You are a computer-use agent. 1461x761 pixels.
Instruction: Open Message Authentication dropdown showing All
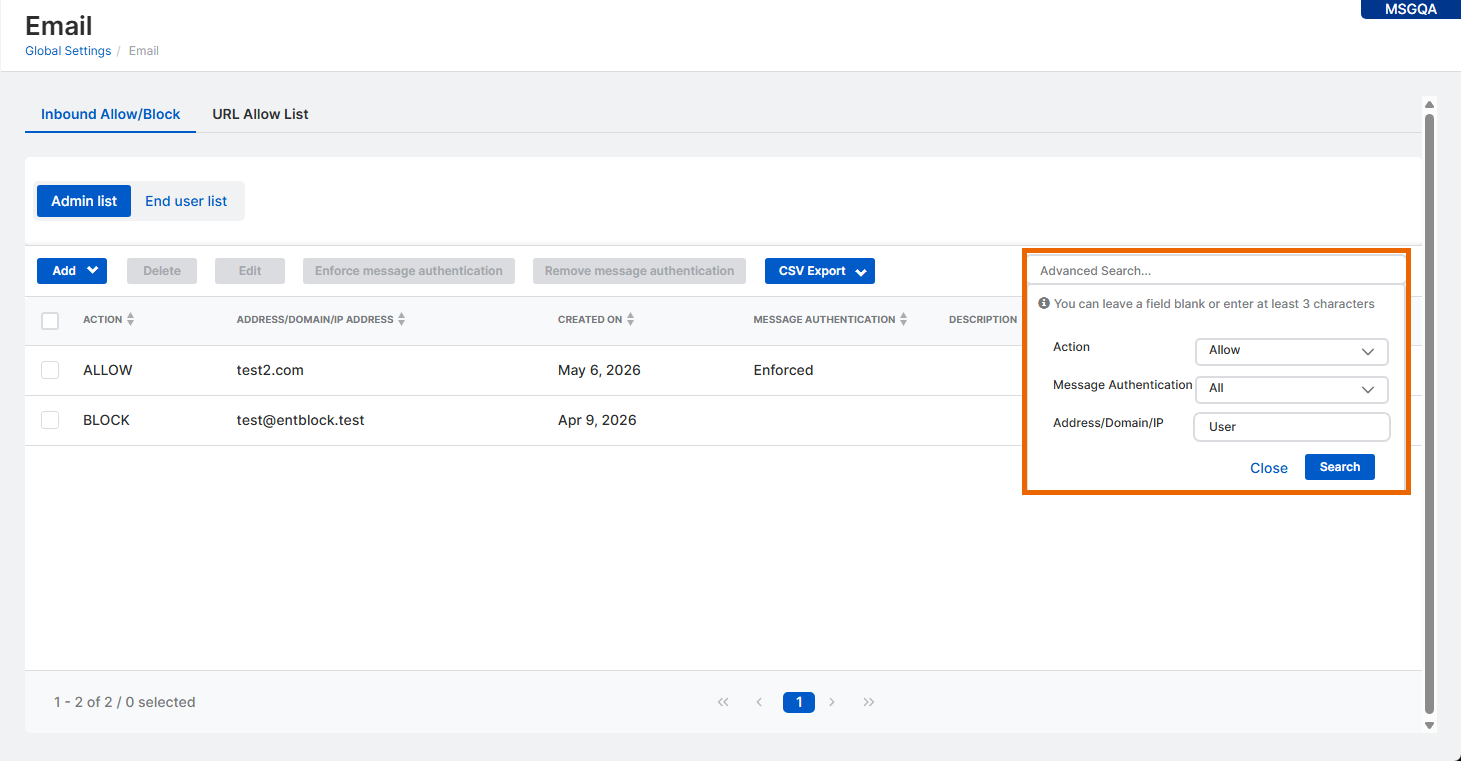tap(1292, 389)
